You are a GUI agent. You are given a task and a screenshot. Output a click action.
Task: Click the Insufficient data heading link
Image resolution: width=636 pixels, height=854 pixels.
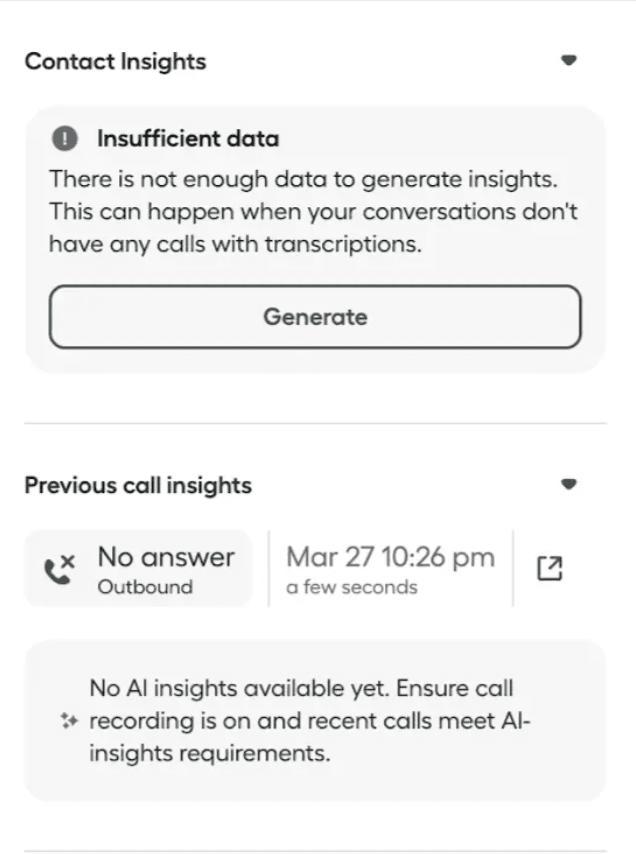pyautogui.click(x=188, y=138)
